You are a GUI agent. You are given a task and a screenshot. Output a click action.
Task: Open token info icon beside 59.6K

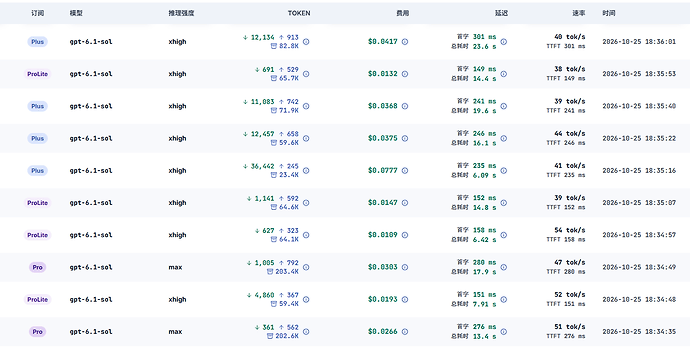(x=306, y=138)
